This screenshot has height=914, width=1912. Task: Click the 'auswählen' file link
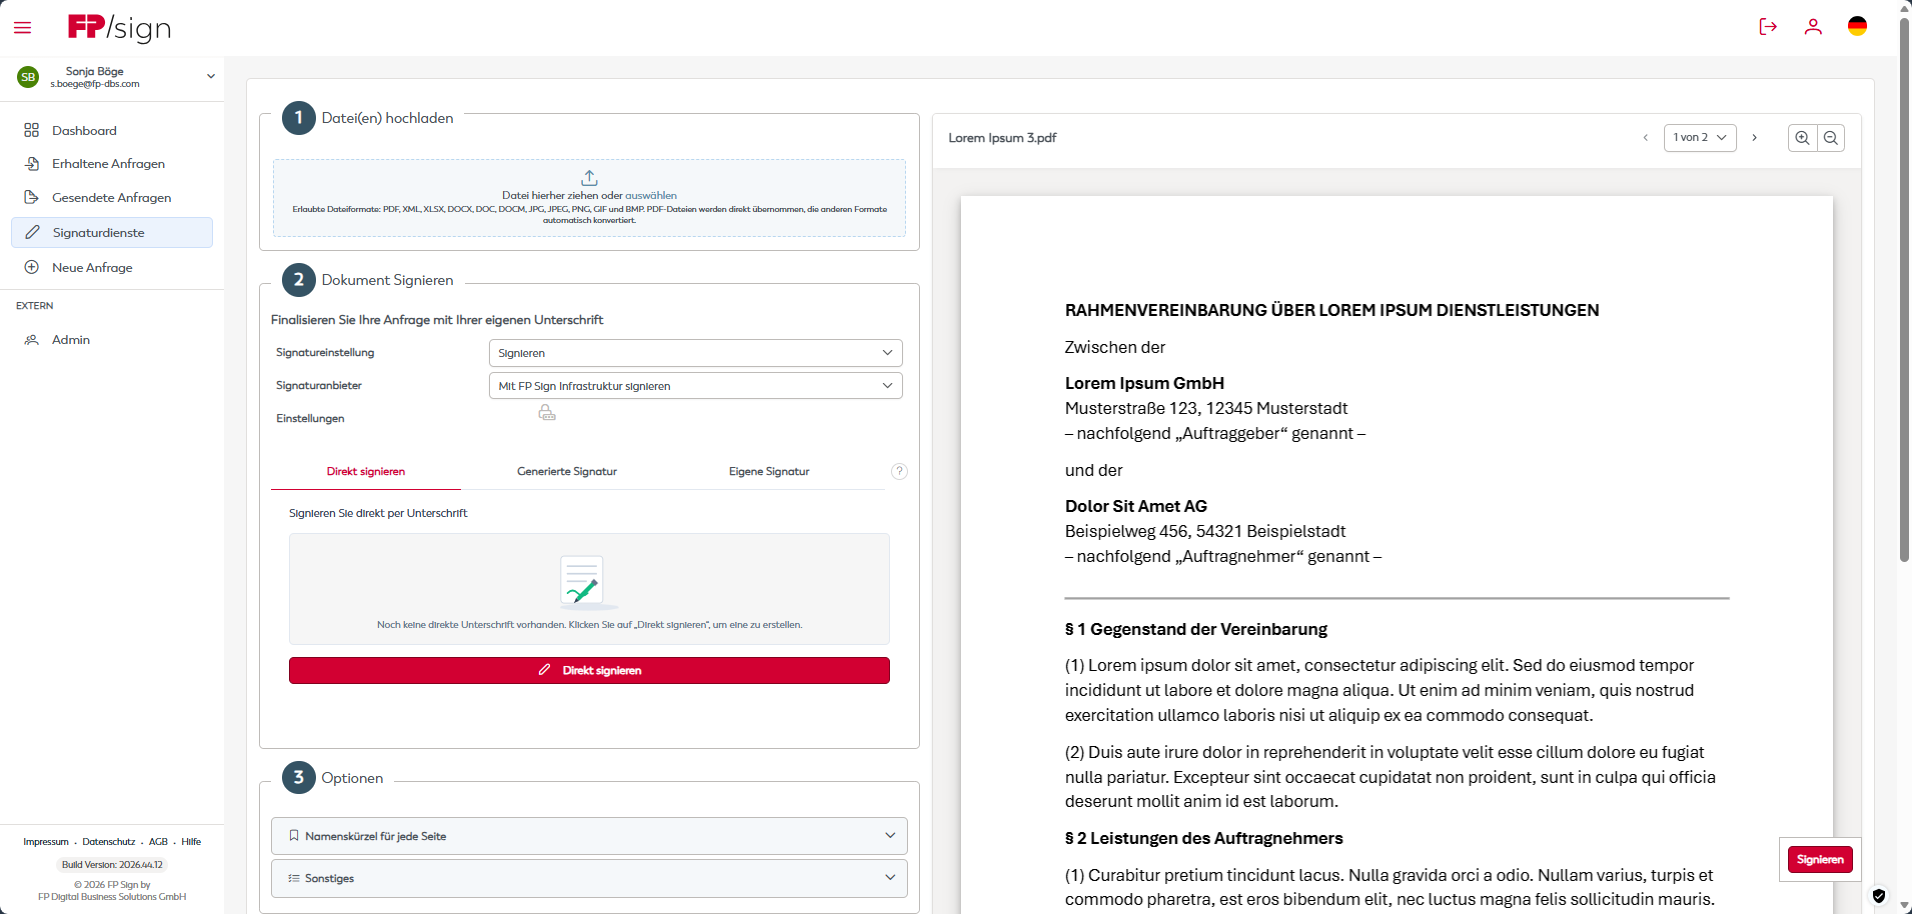pyautogui.click(x=651, y=196)
